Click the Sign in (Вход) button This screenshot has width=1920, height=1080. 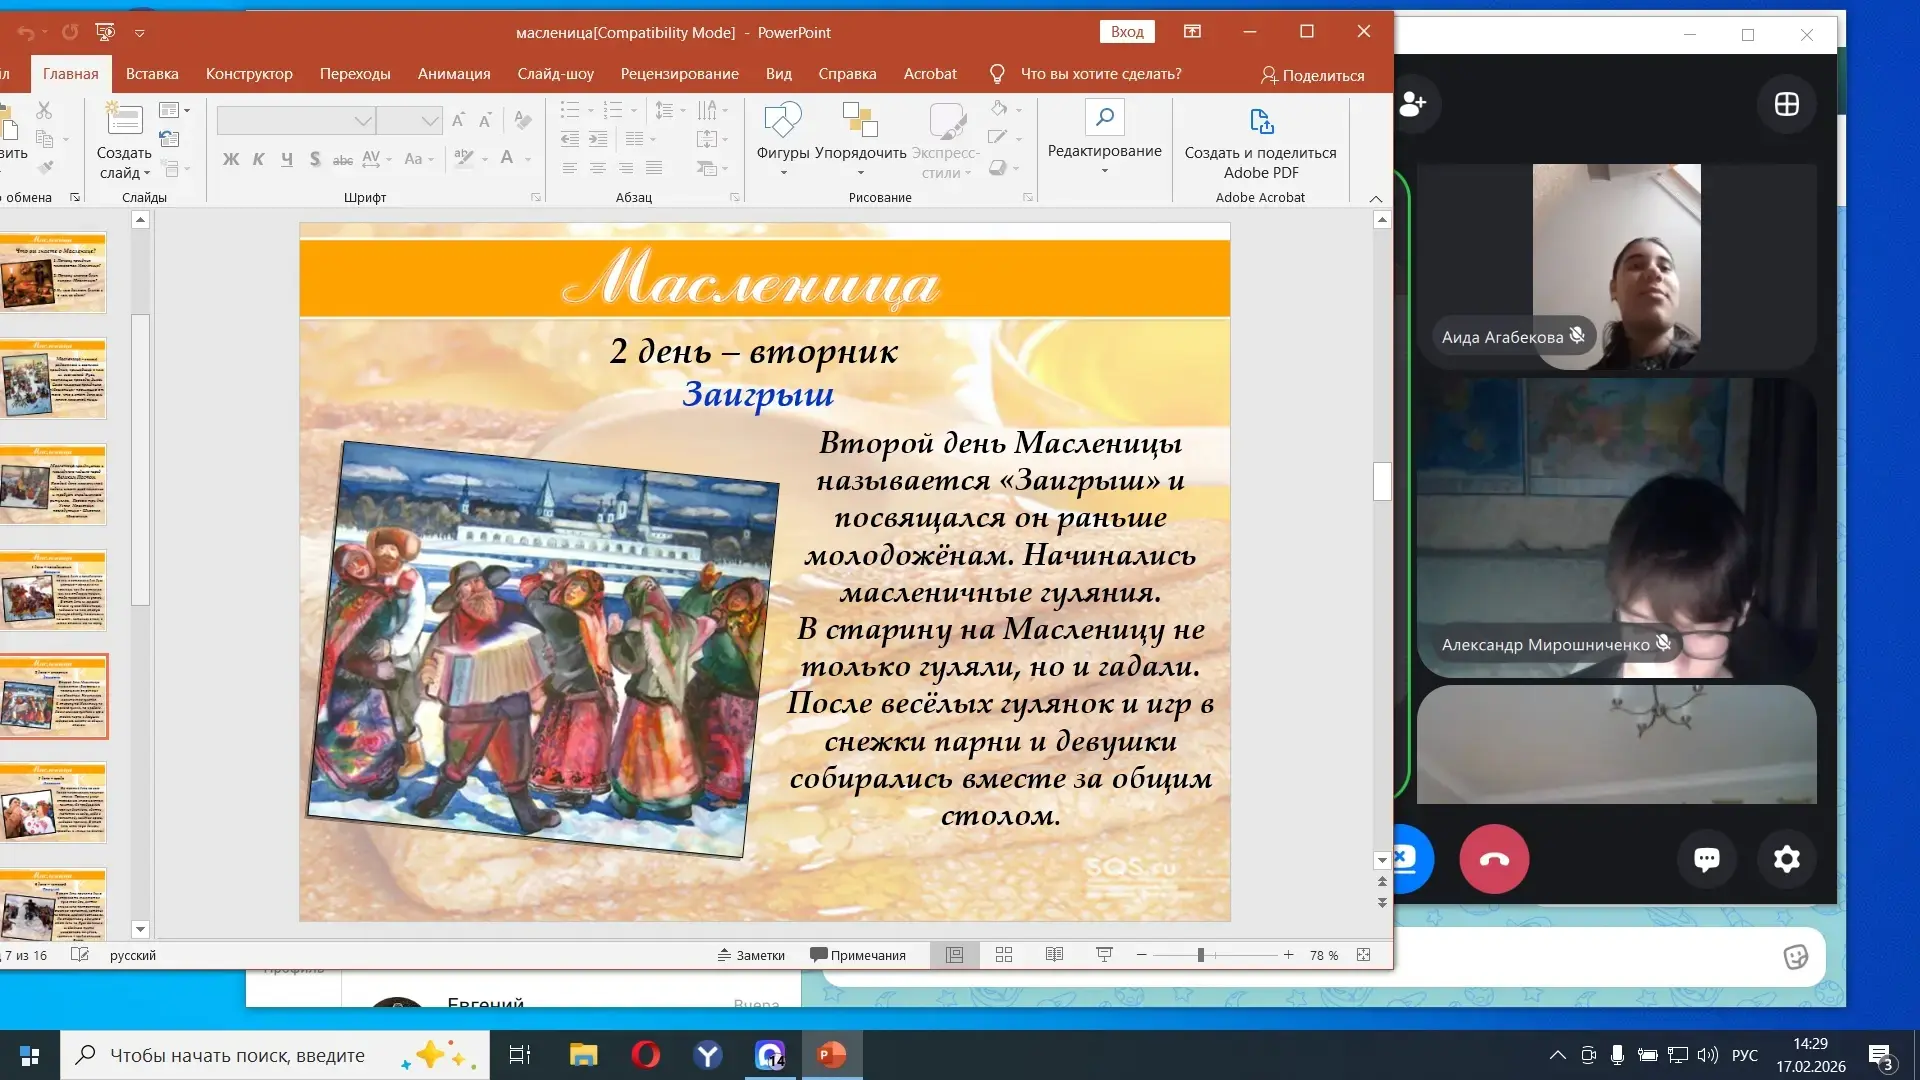coord(1127,32)
